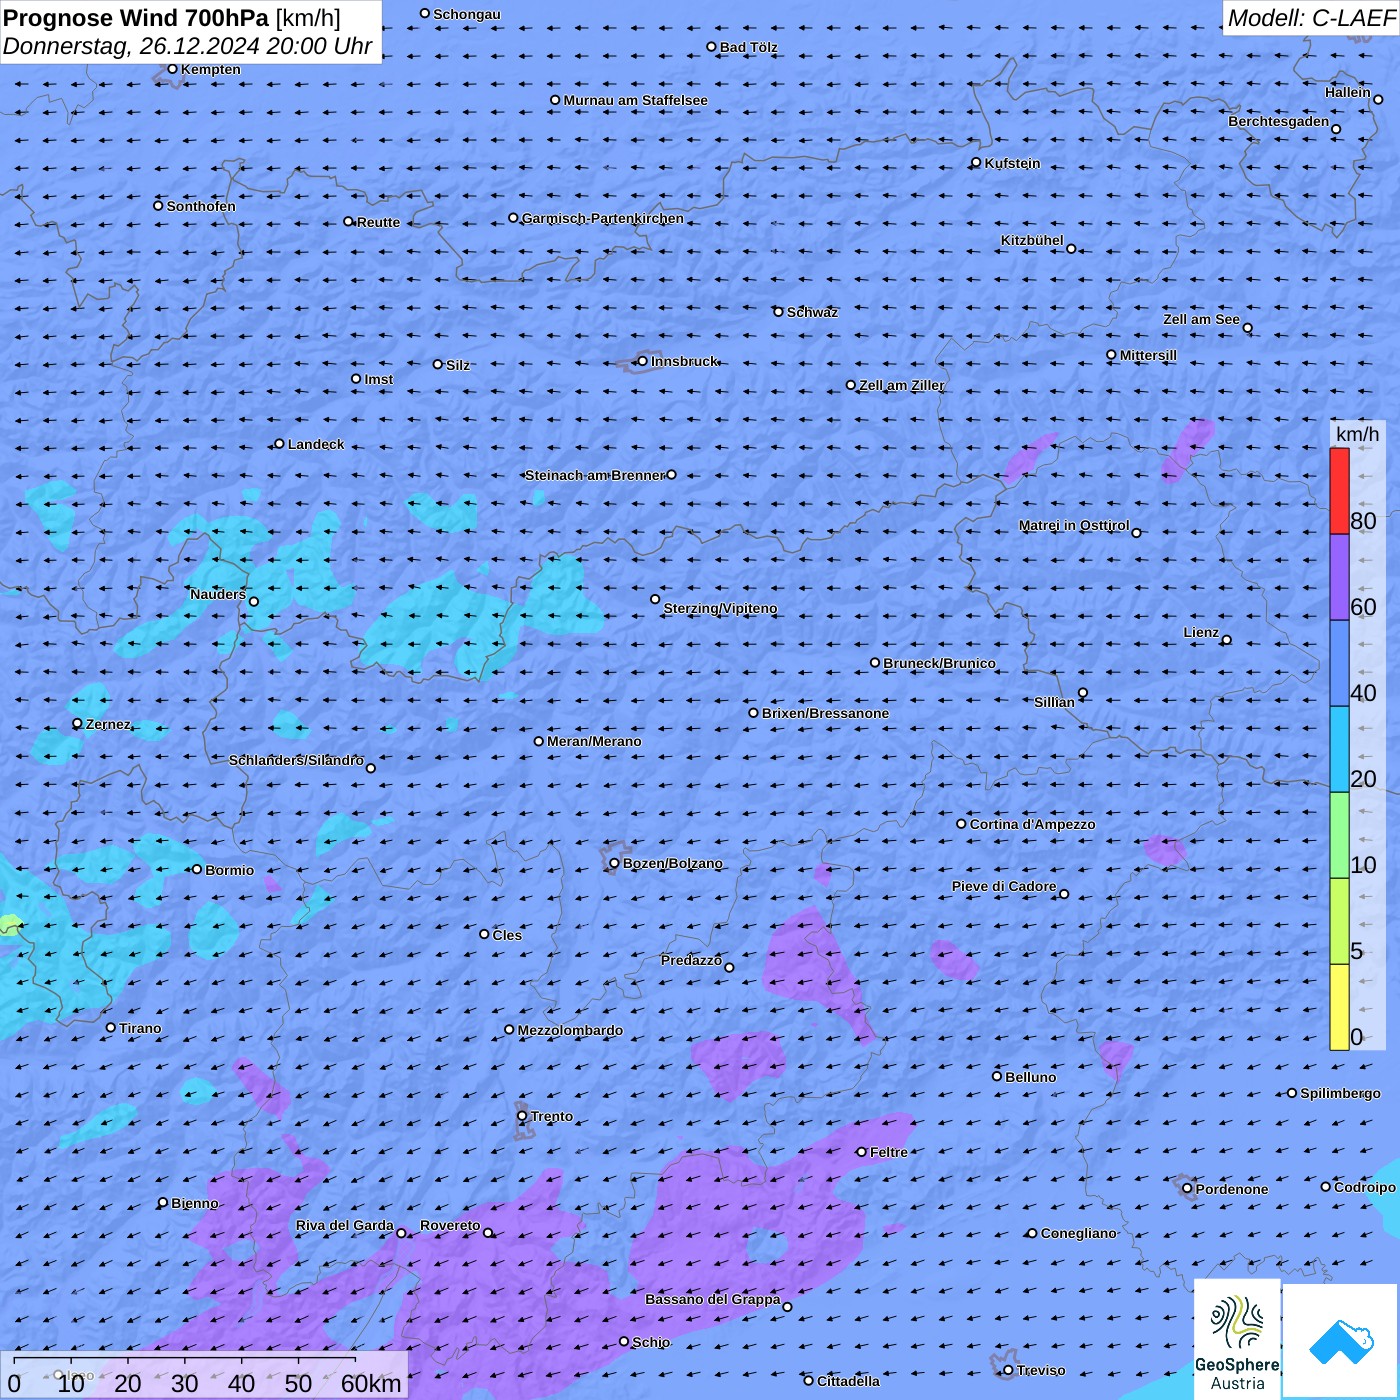Click the Trento city marker
Viewport: 1400px width, 1400px height.
[x=522, y=1116]
